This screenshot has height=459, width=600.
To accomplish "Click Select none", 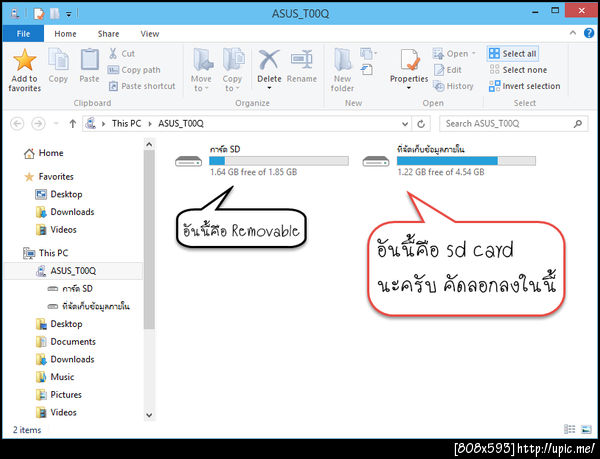I will coord(518,70).
